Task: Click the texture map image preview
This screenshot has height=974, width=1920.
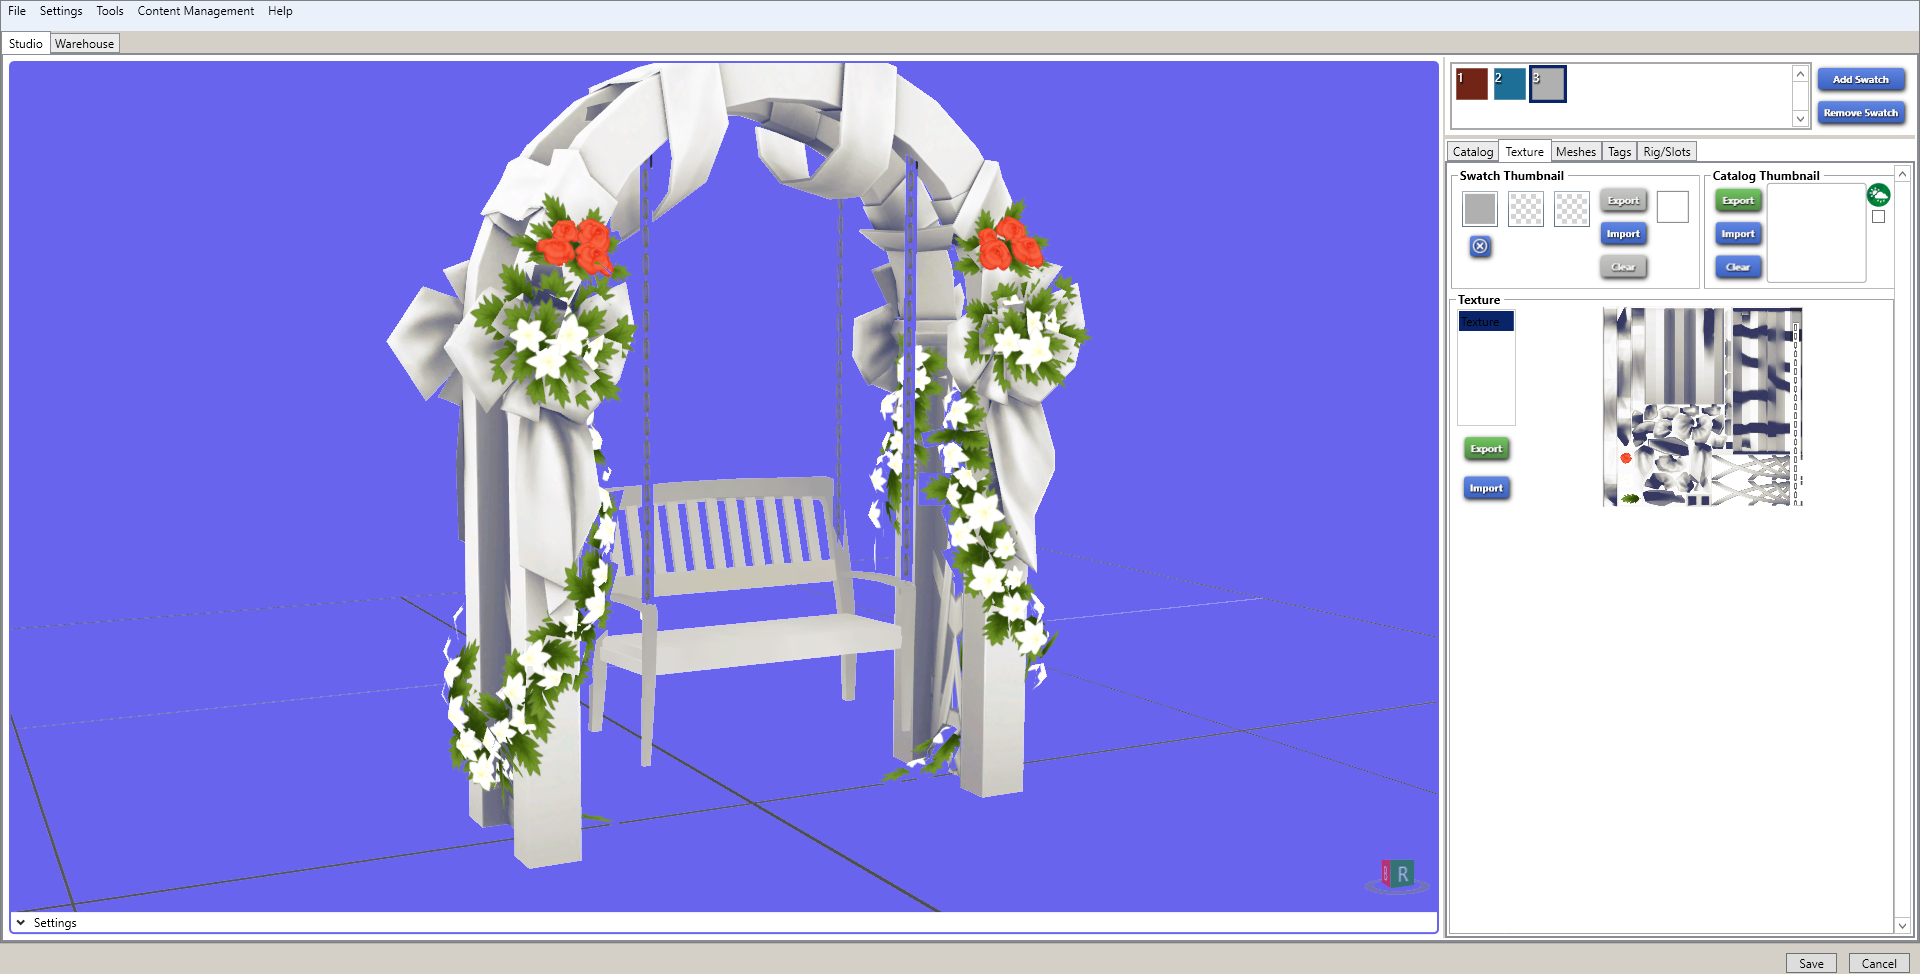Action: [1703, 406]
